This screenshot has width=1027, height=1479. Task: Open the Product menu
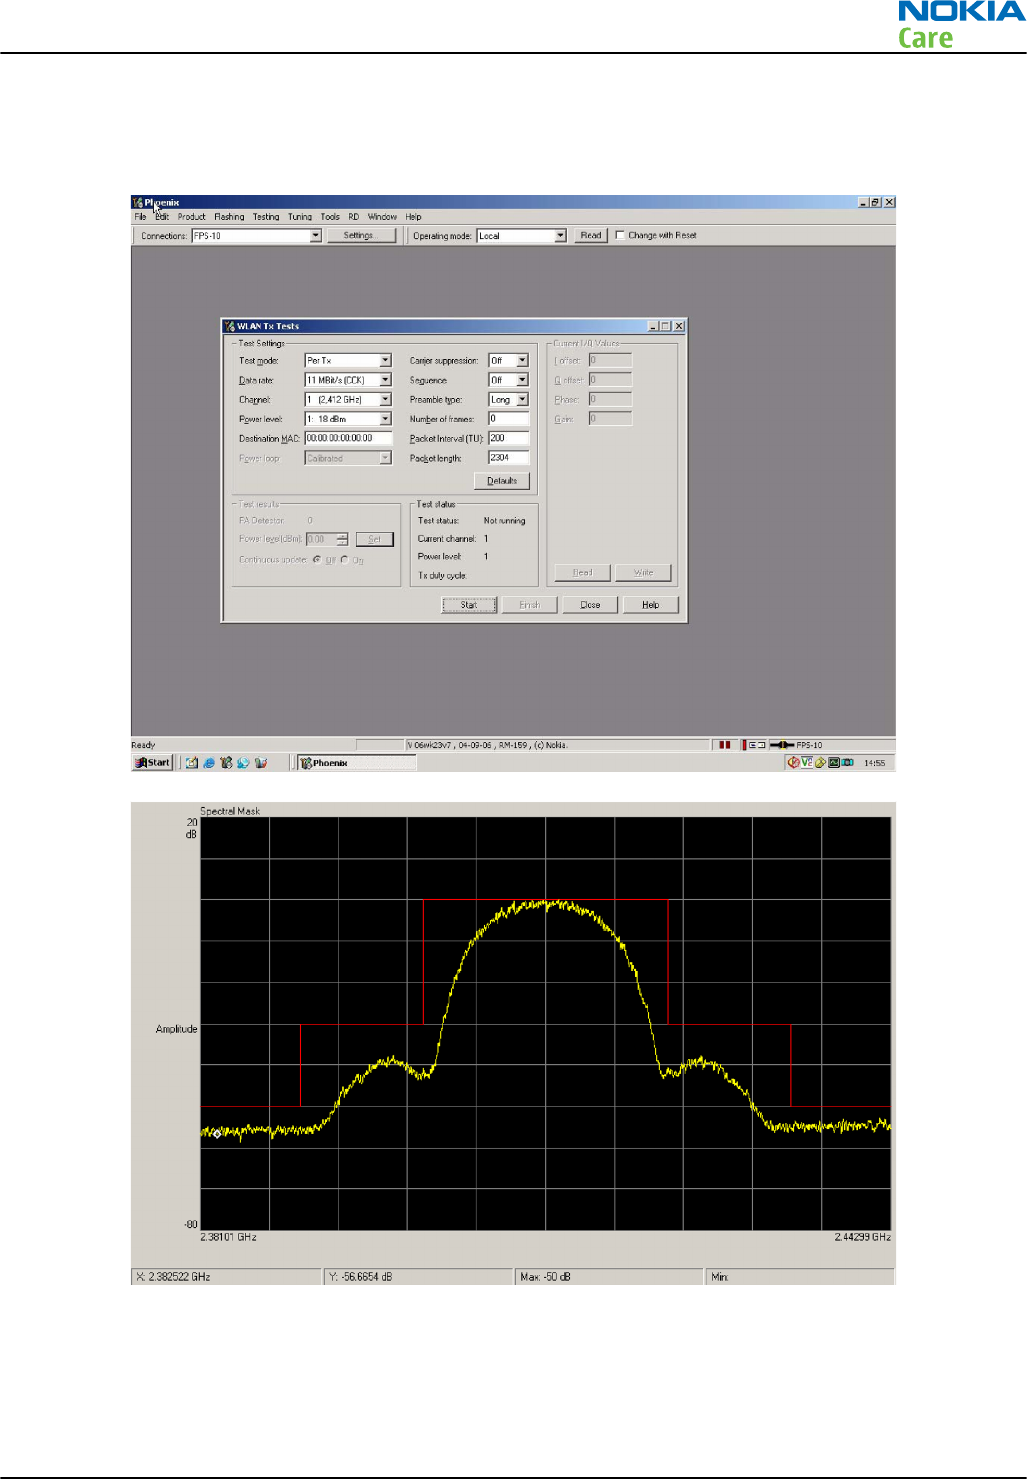pyautogui.click(x=191, y=217)
